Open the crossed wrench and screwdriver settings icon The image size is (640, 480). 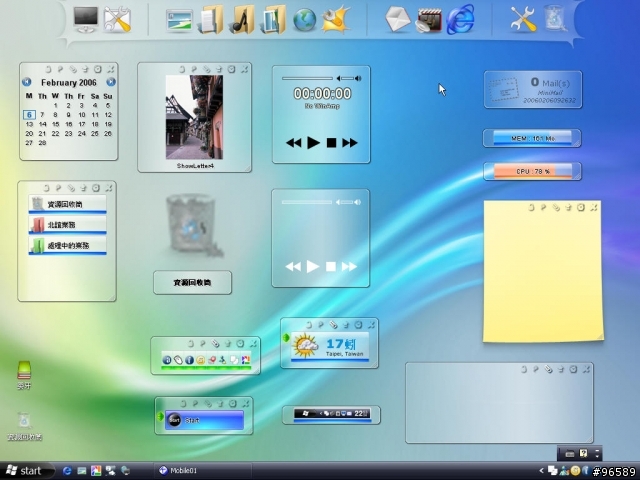[x=523, y=19]
